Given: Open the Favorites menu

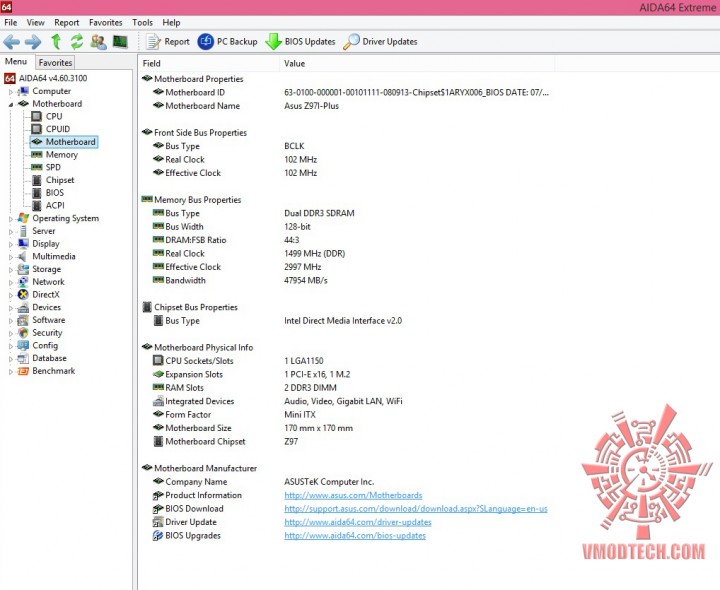Looking at the screenshot, I should [106, 22].
